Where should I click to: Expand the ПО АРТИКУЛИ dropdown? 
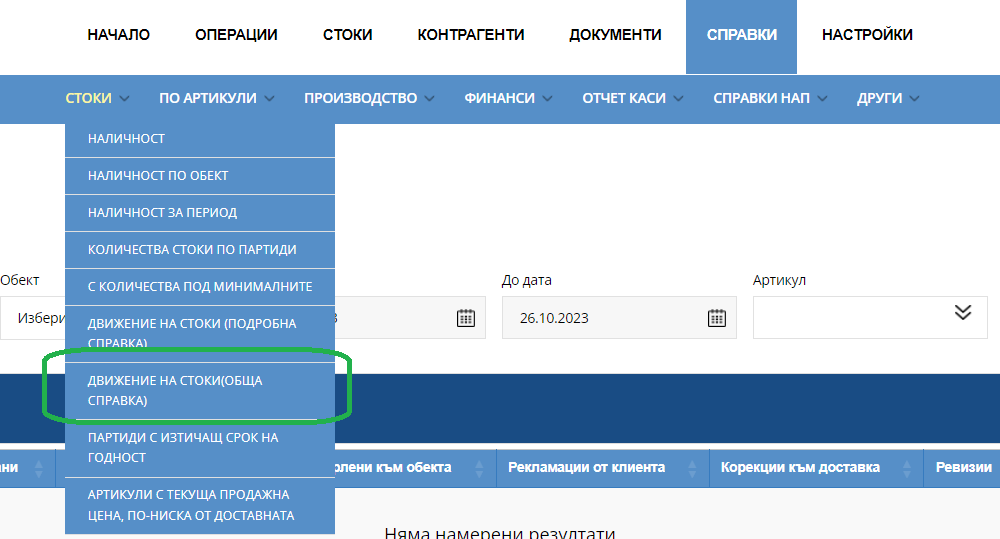(x=217, y=98)
